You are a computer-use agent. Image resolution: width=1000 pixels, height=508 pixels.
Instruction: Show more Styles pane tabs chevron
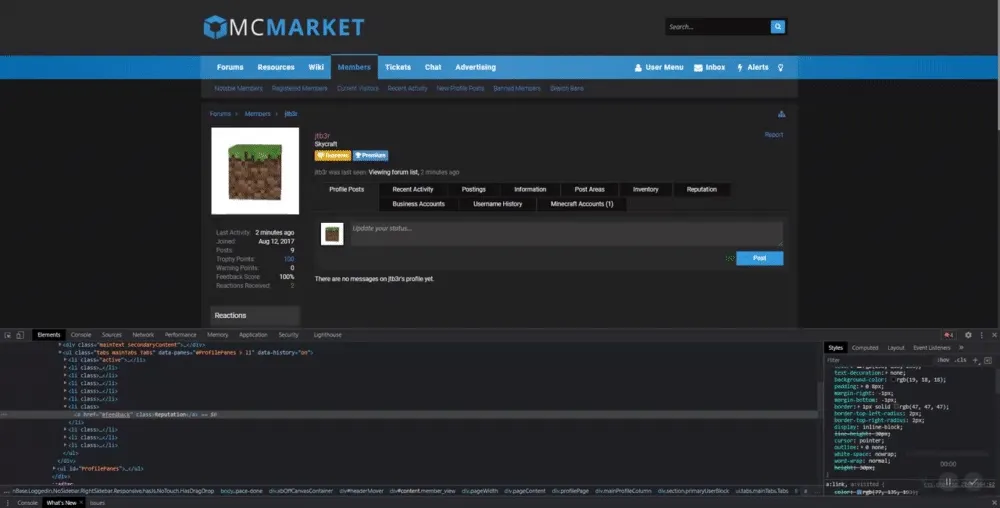tap(961, 348)
